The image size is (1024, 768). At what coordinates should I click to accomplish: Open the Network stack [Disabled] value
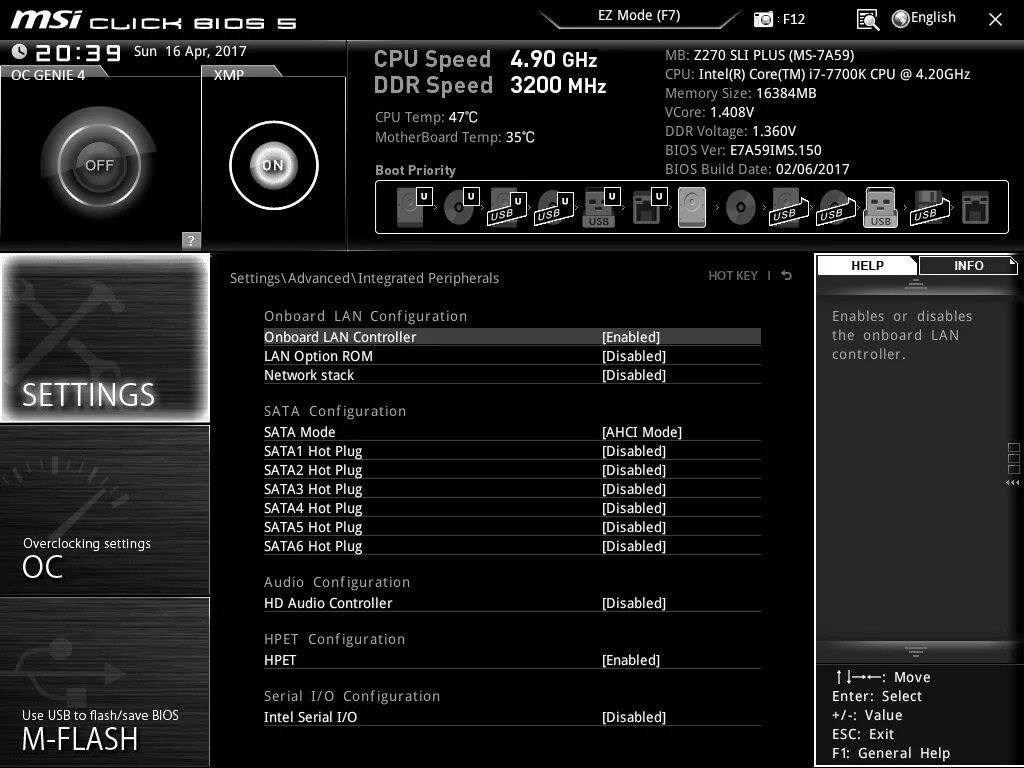pyautogui.click(x=633, y=375)
